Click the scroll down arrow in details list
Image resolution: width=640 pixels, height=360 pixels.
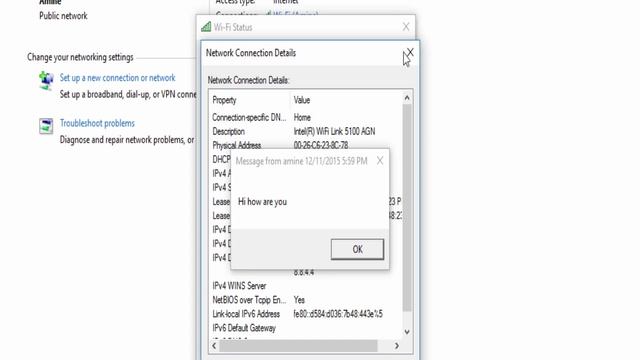coord(407,331)
